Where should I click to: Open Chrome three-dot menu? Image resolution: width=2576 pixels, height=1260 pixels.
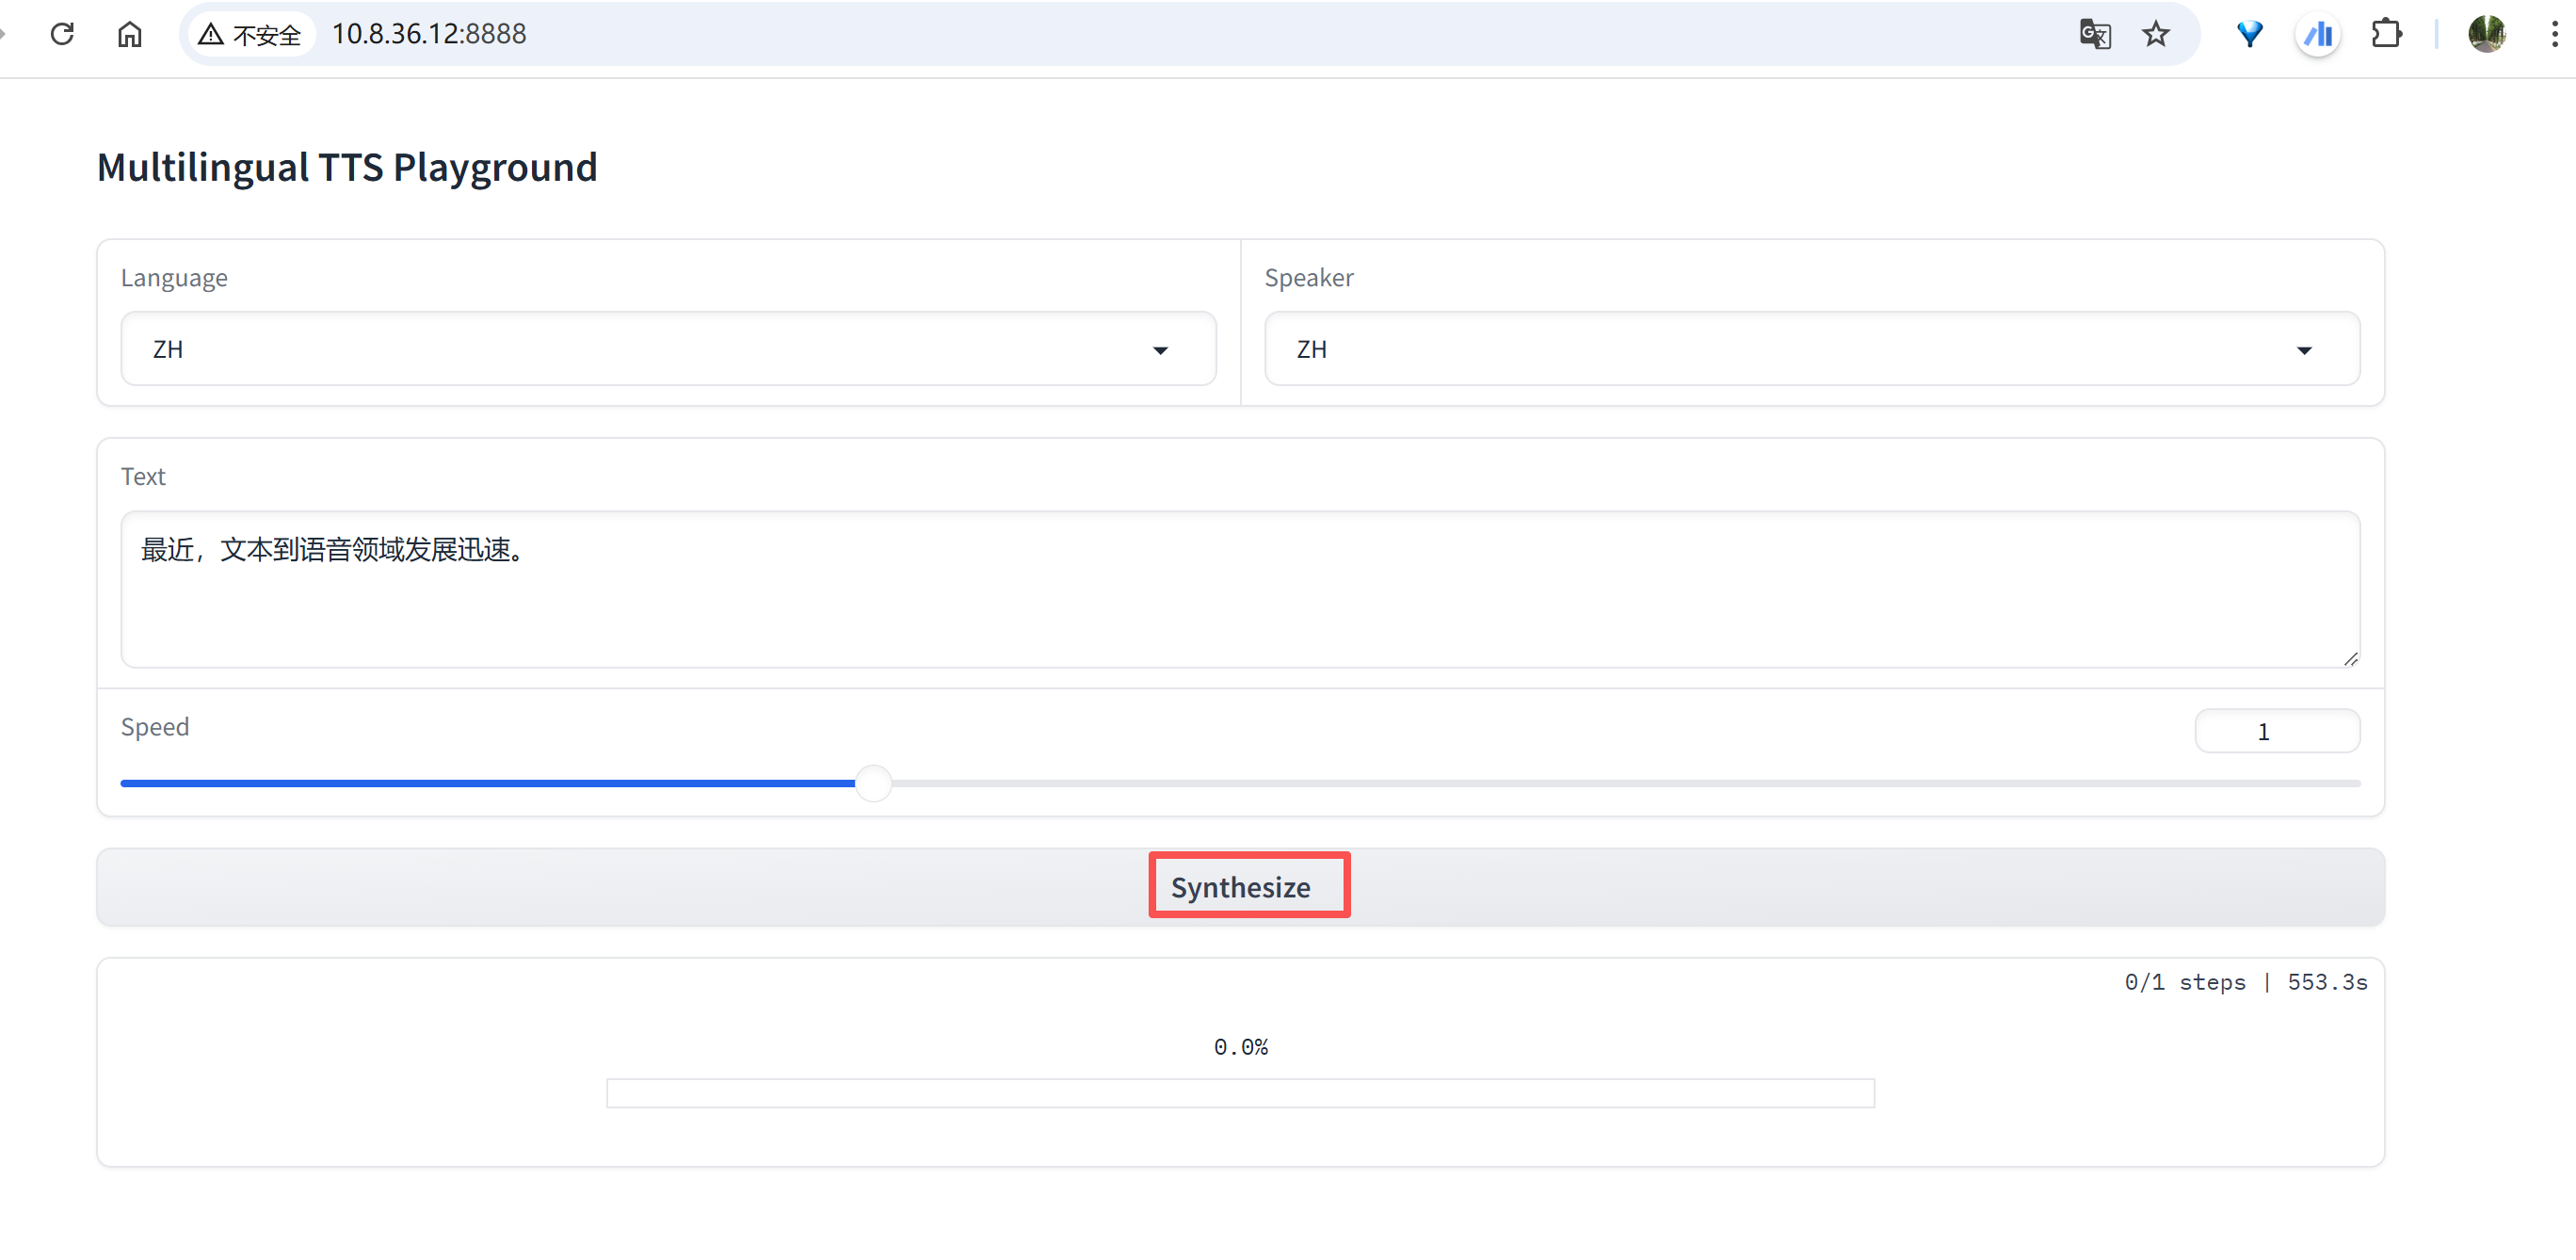pos(2554,34)
